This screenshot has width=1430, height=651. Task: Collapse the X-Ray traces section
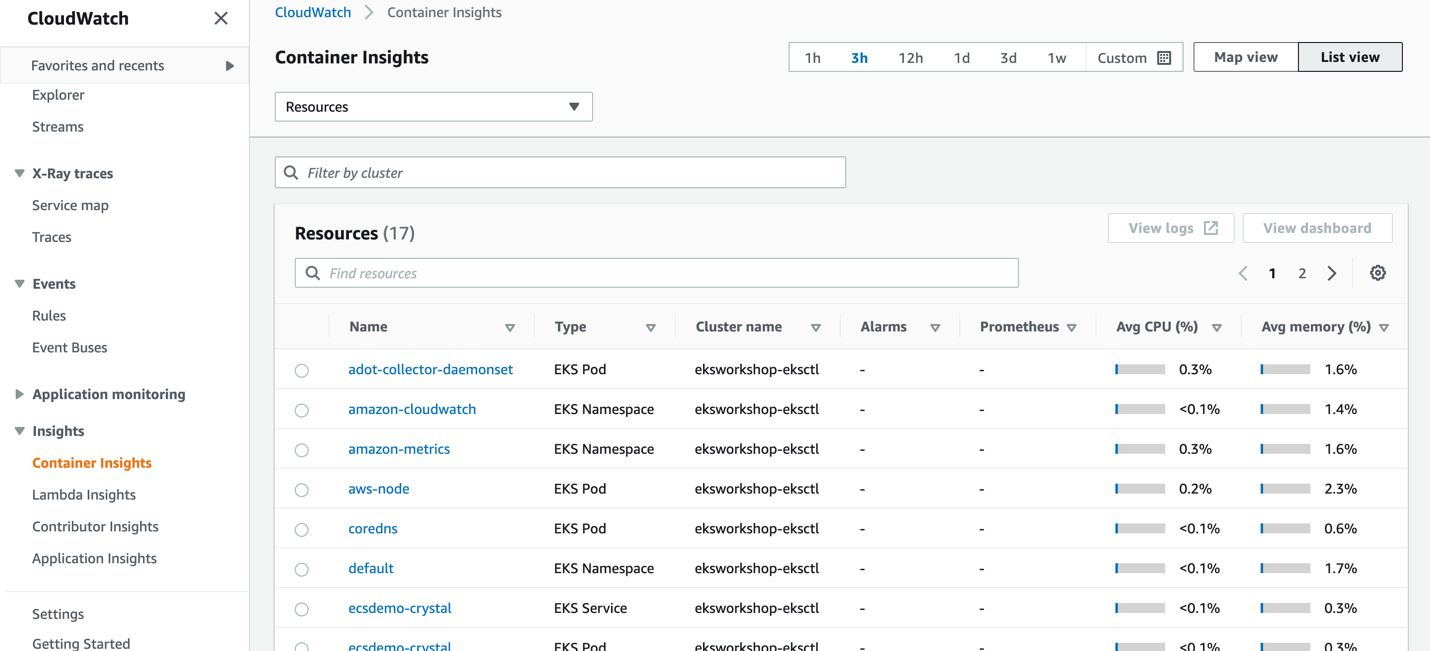(19, 172)
